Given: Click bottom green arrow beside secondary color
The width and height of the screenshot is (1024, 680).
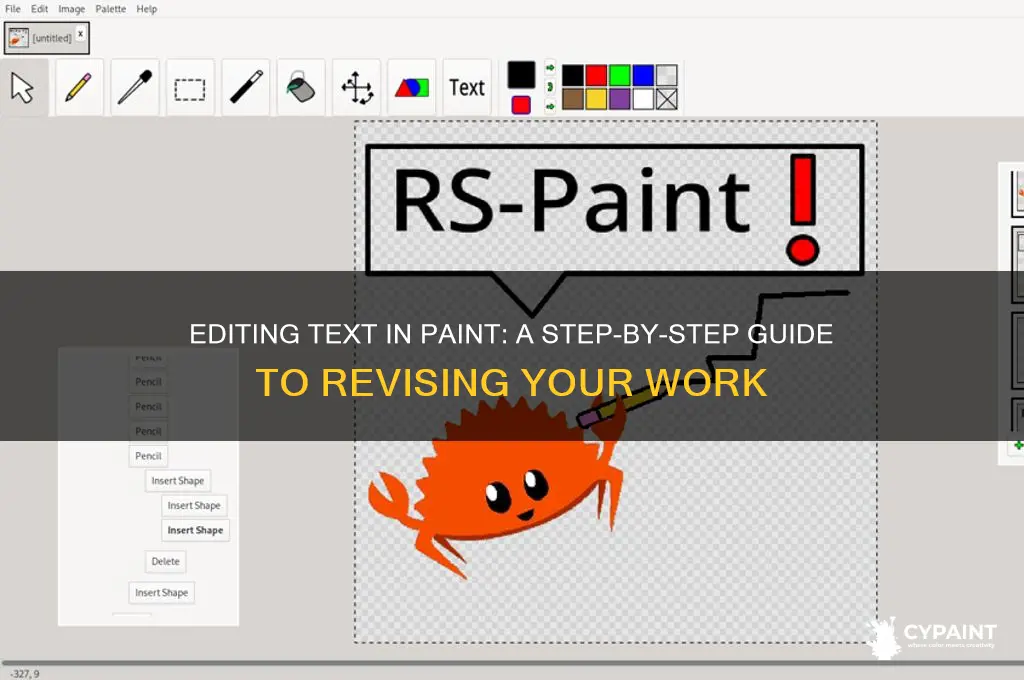Looking at the screenshot, I should (550, 106).
